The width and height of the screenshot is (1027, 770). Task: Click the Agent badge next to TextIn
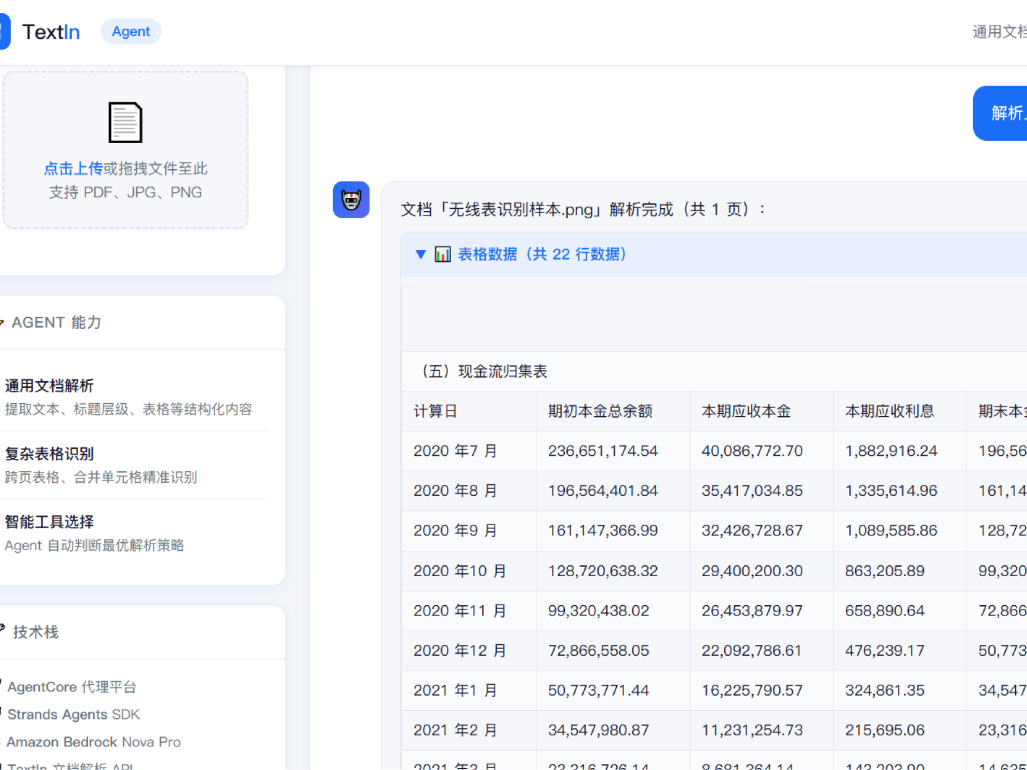[x=131, y=32]
